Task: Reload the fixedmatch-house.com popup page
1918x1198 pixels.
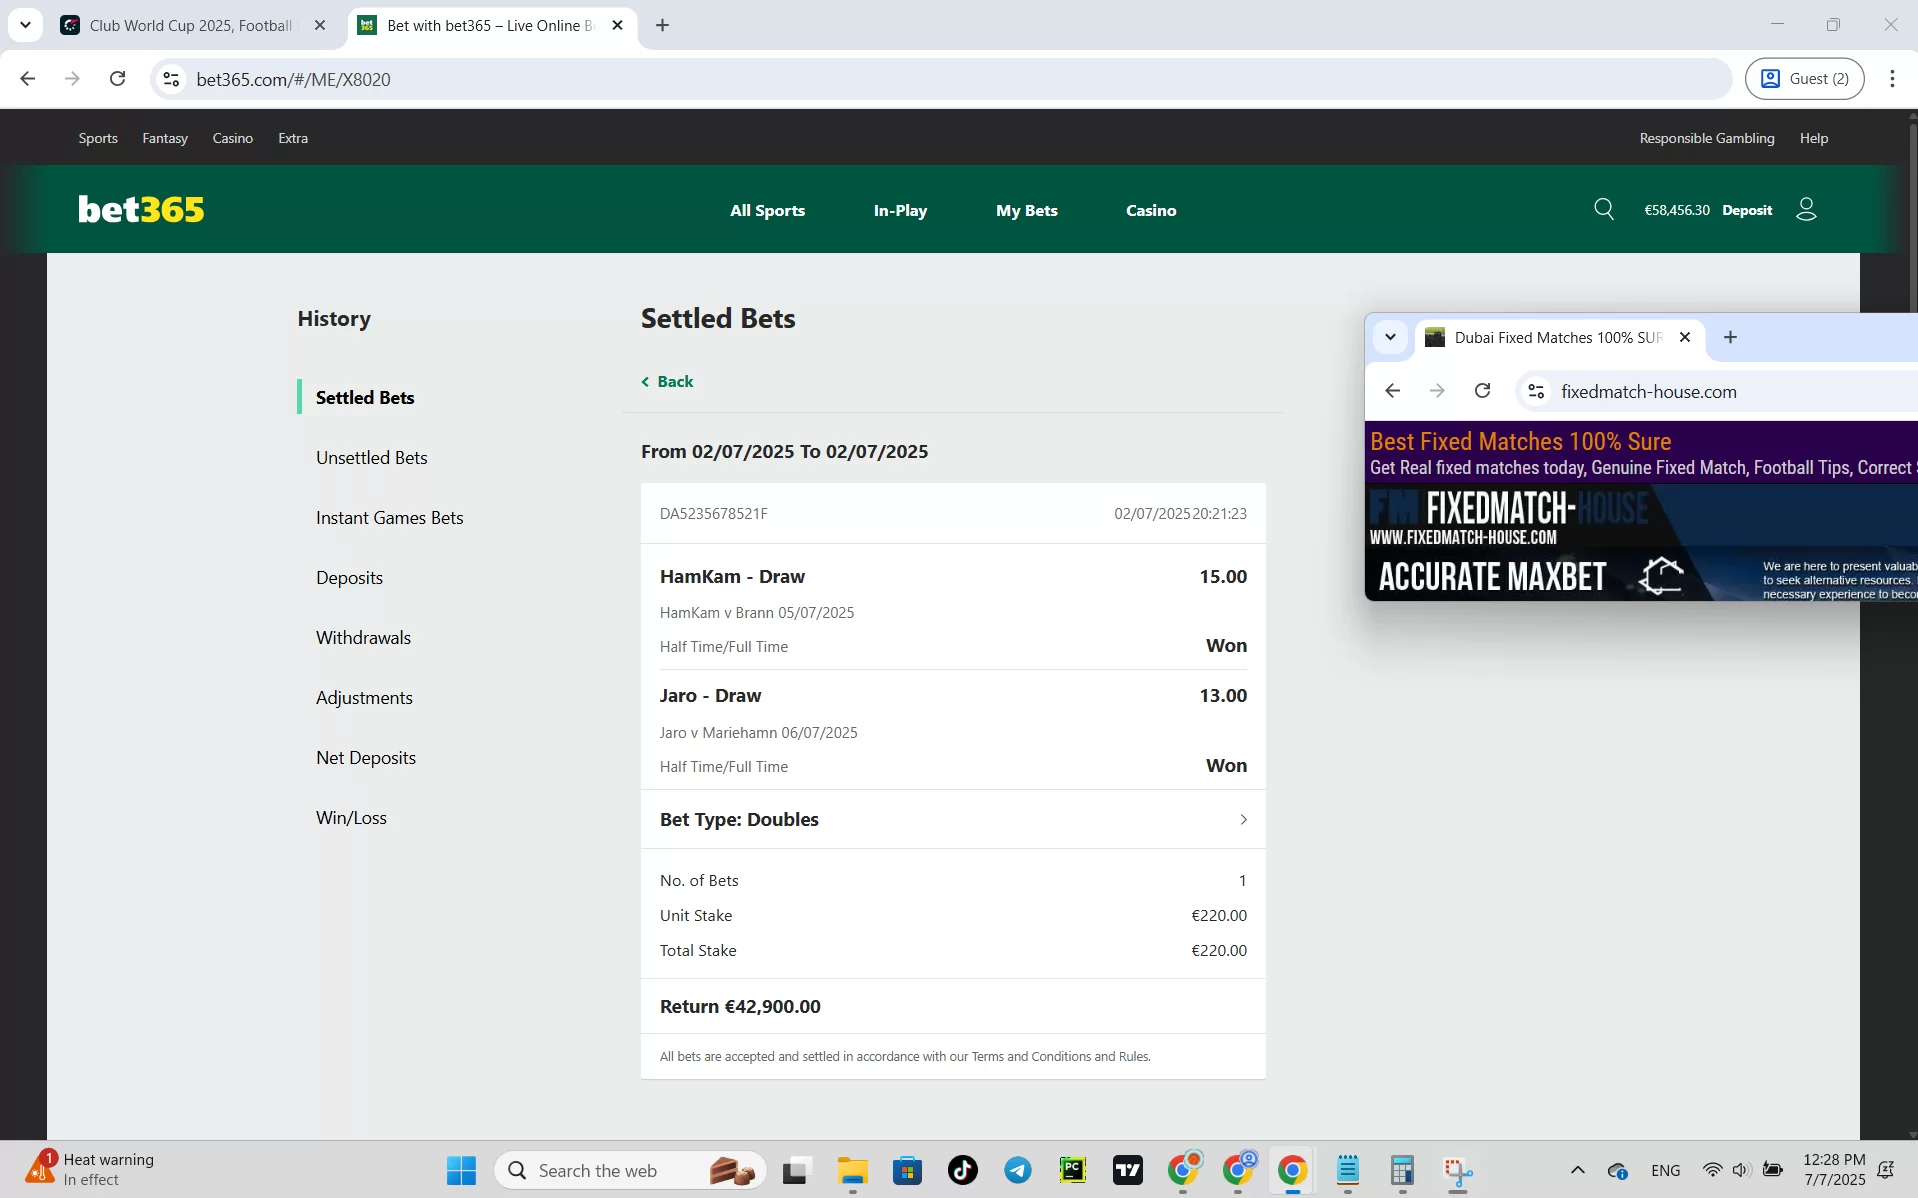Action: [x=1483, y=391]
